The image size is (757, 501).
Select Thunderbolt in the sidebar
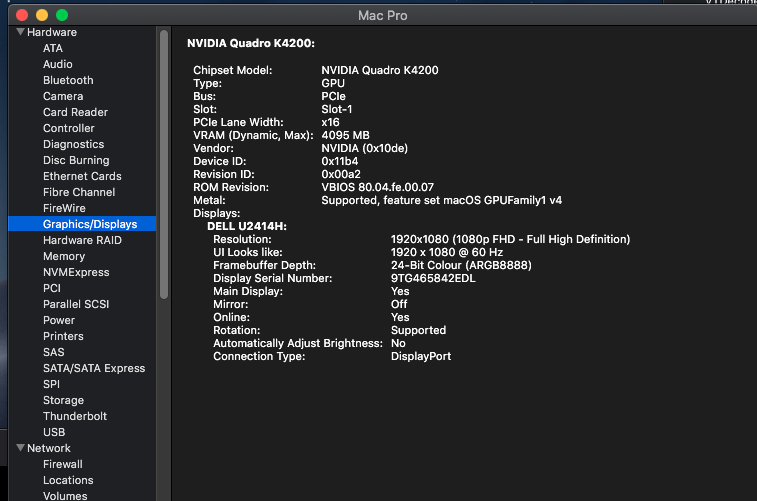(75, 416)
